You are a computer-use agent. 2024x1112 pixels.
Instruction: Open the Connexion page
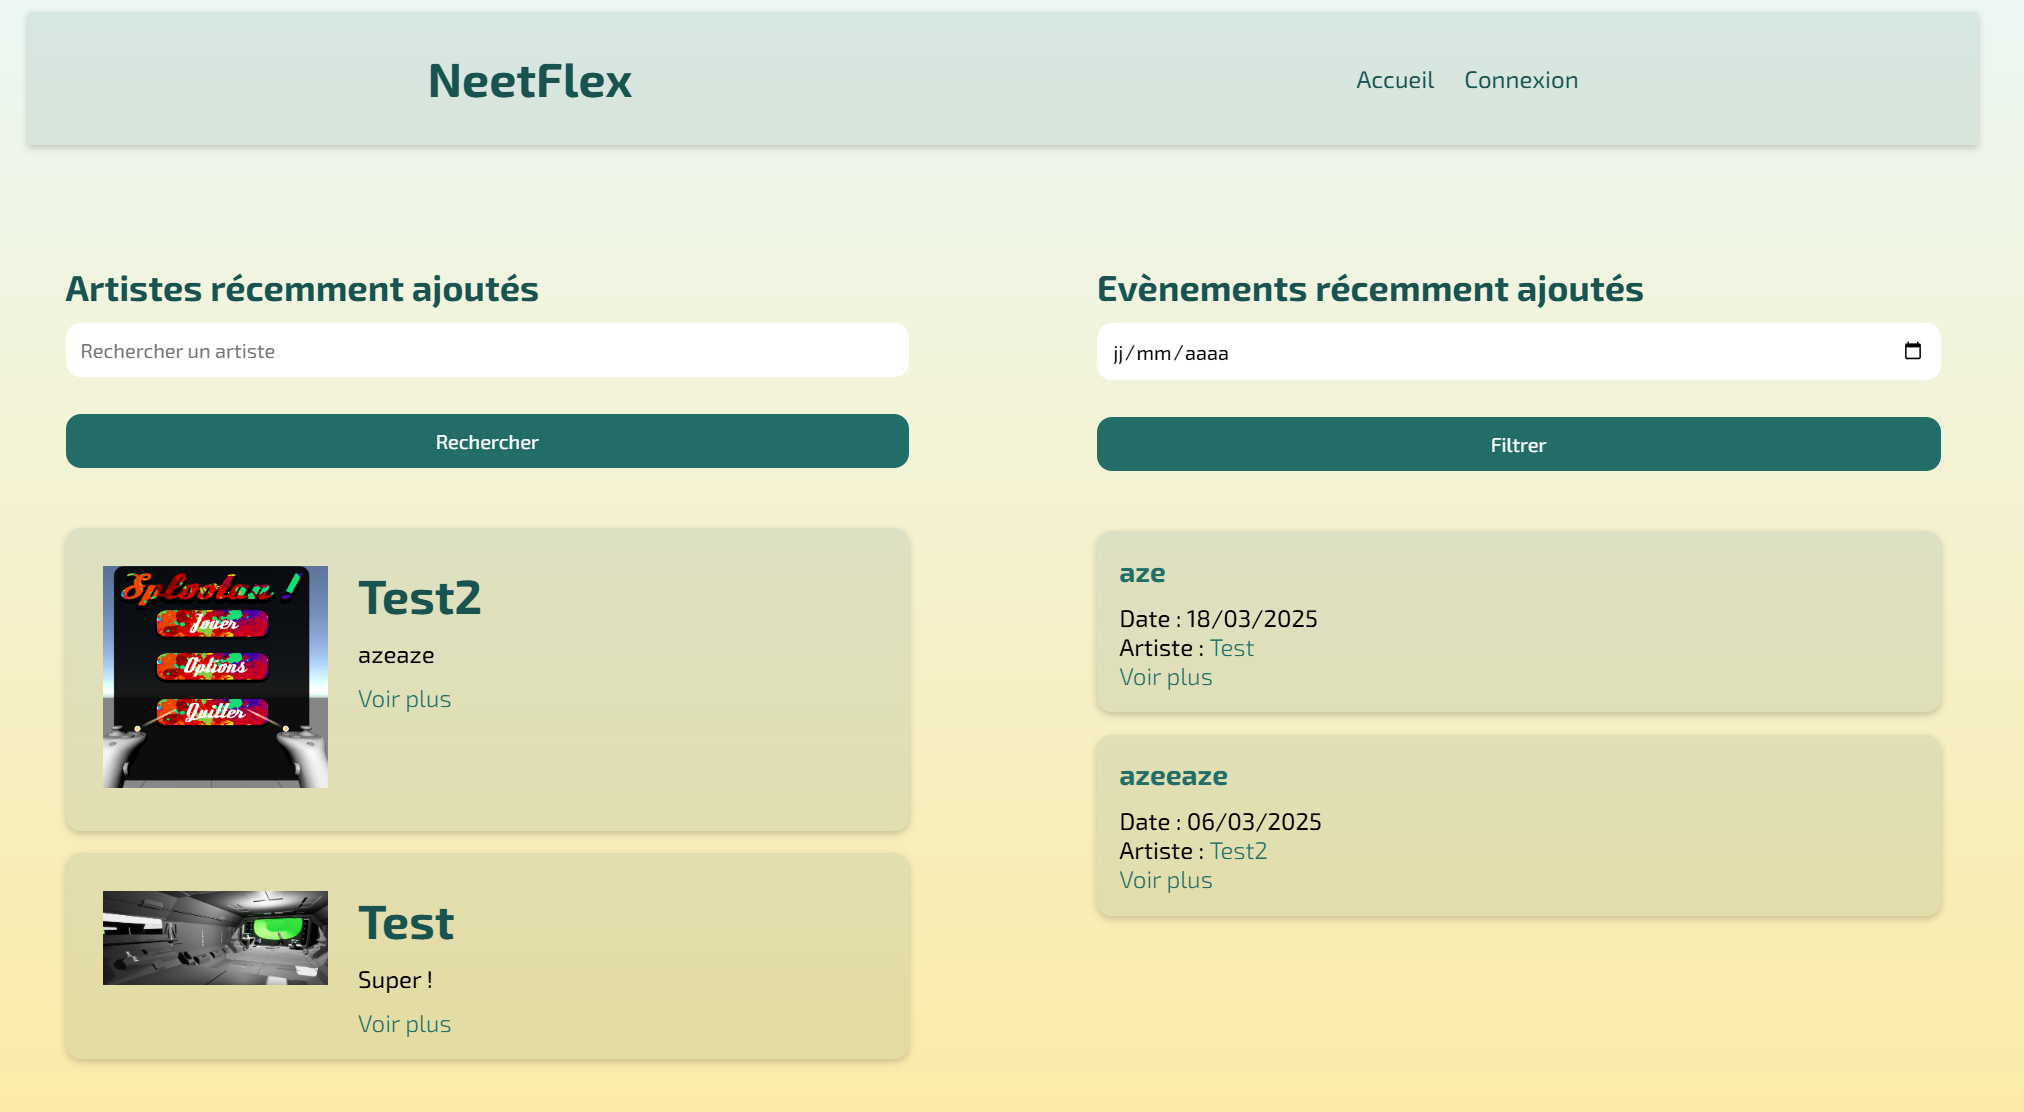[1521, 80]
